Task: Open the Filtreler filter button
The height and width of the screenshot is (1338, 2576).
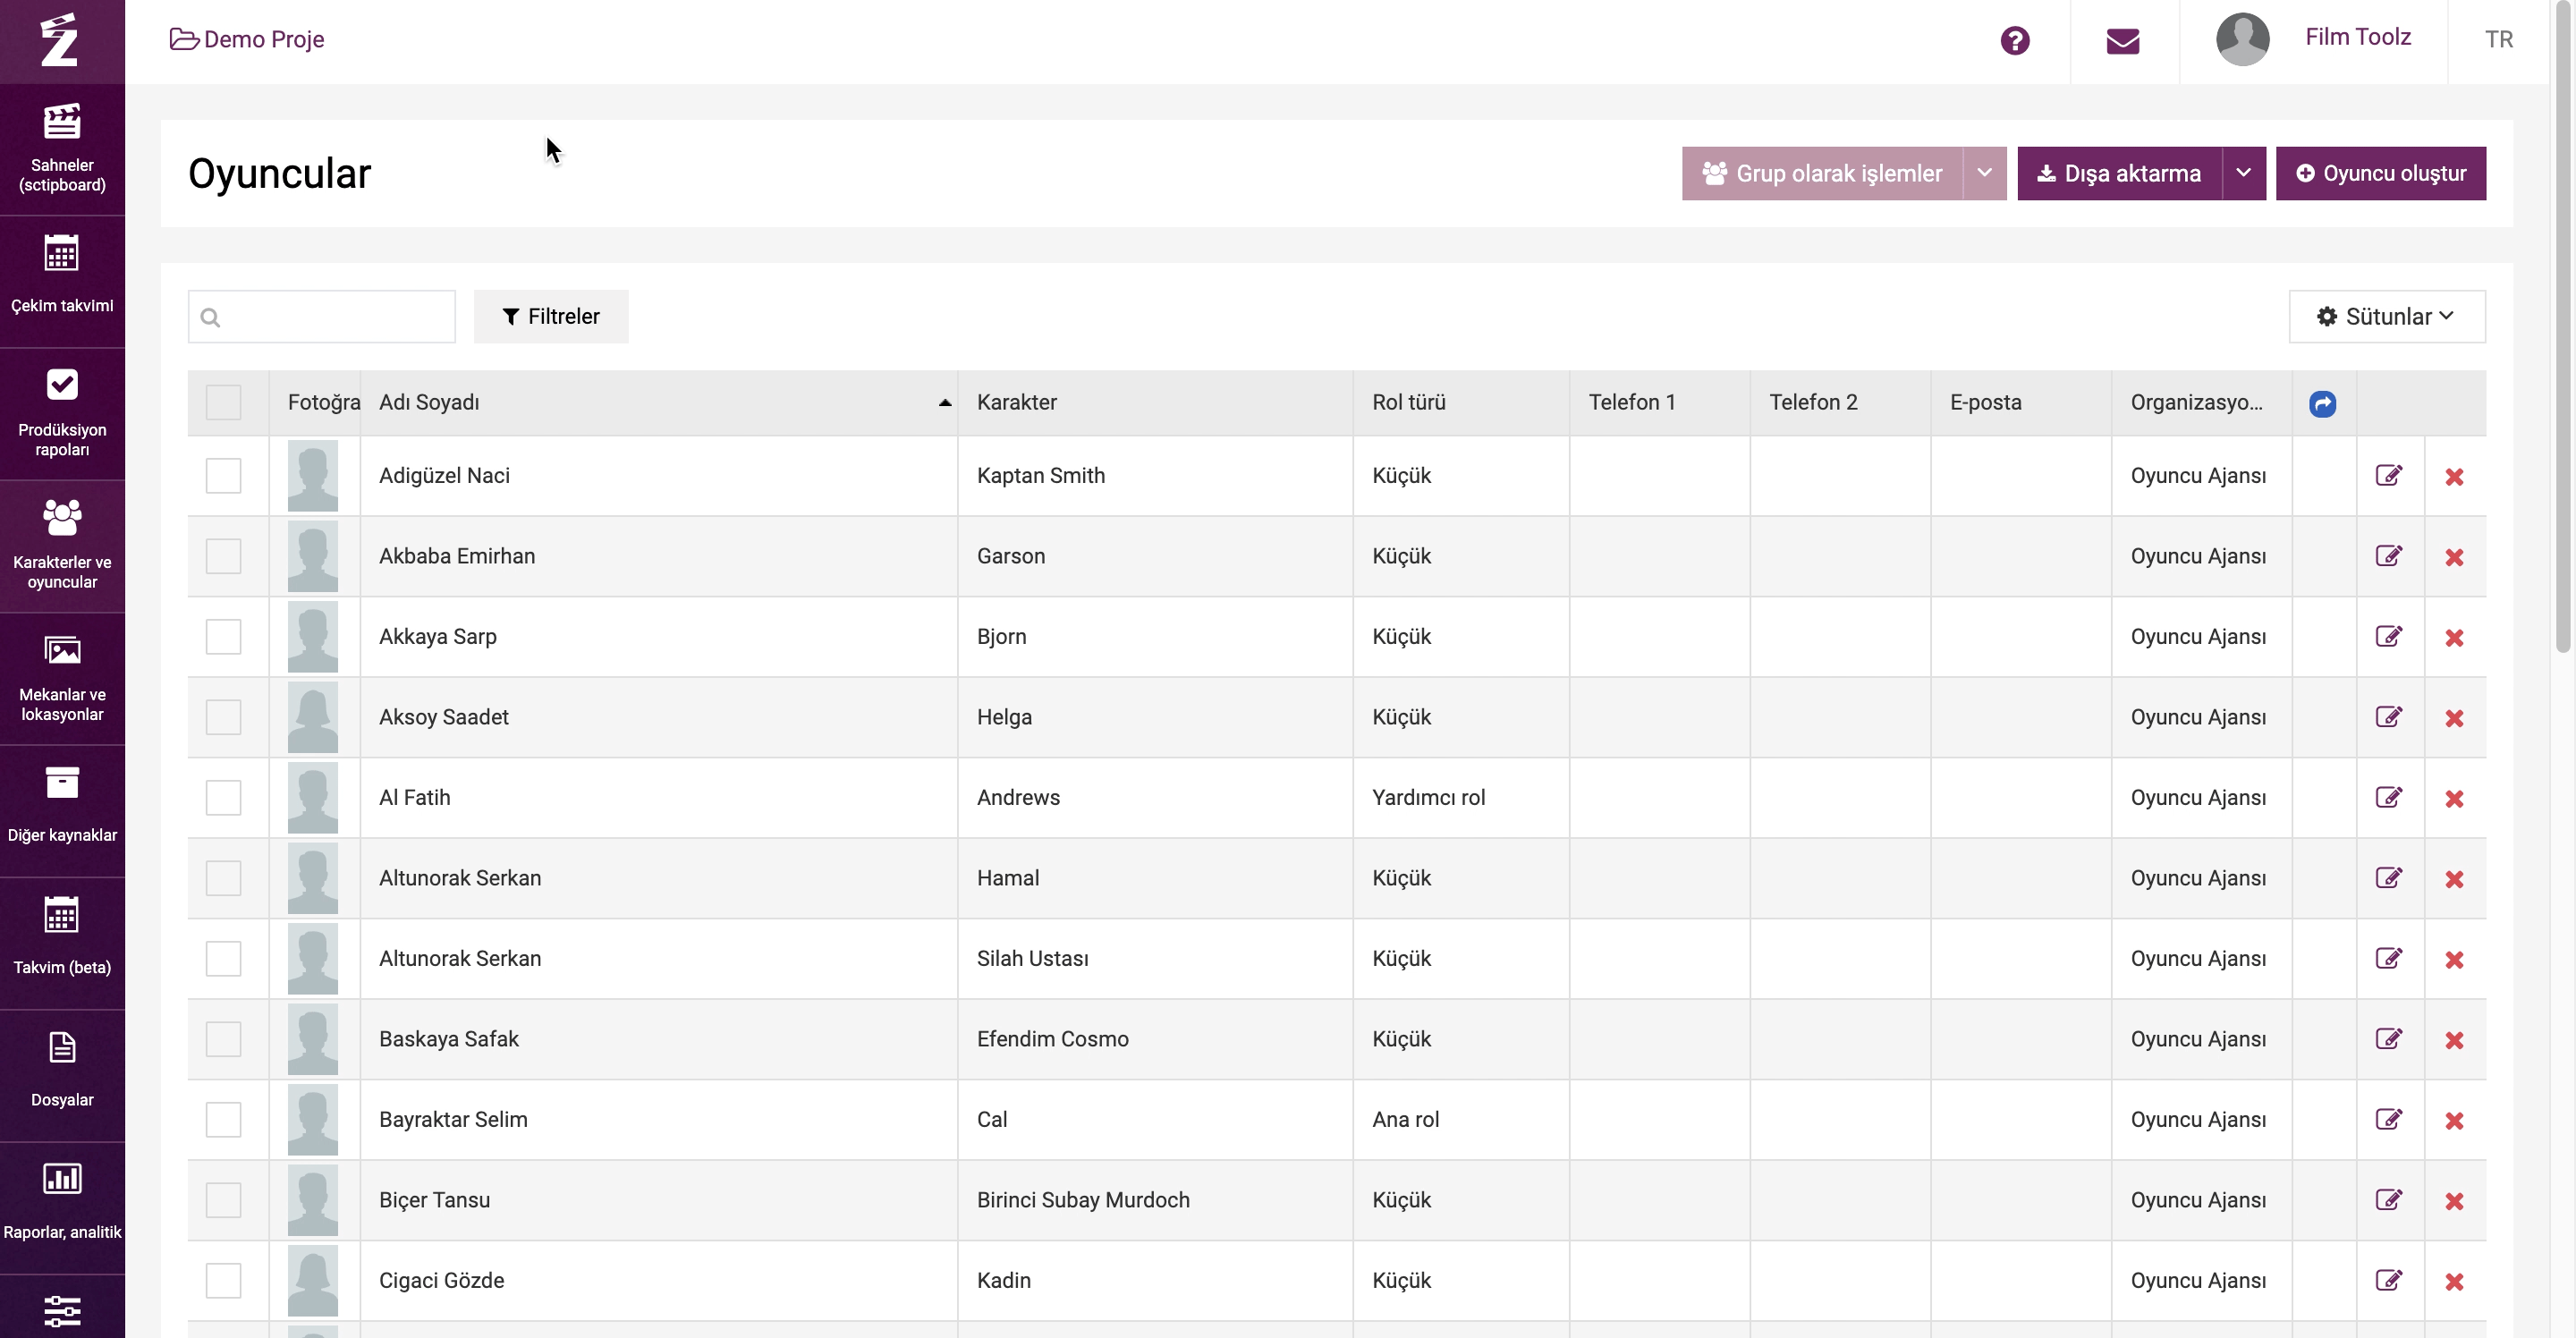Action: (x=551, y=316)
